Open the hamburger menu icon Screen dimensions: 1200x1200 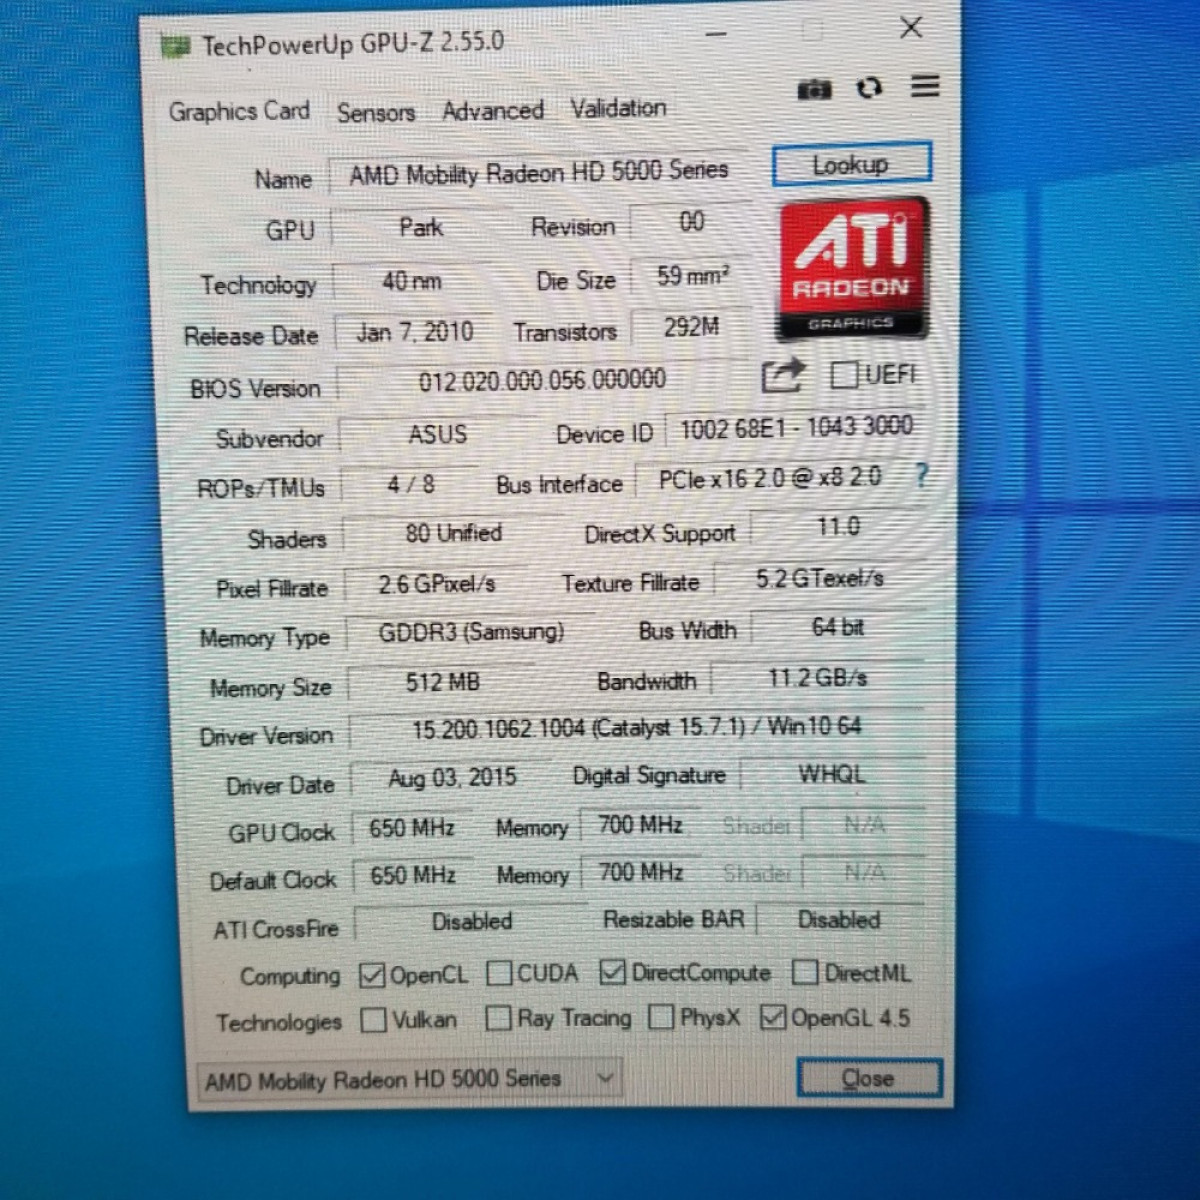[925, 87]
